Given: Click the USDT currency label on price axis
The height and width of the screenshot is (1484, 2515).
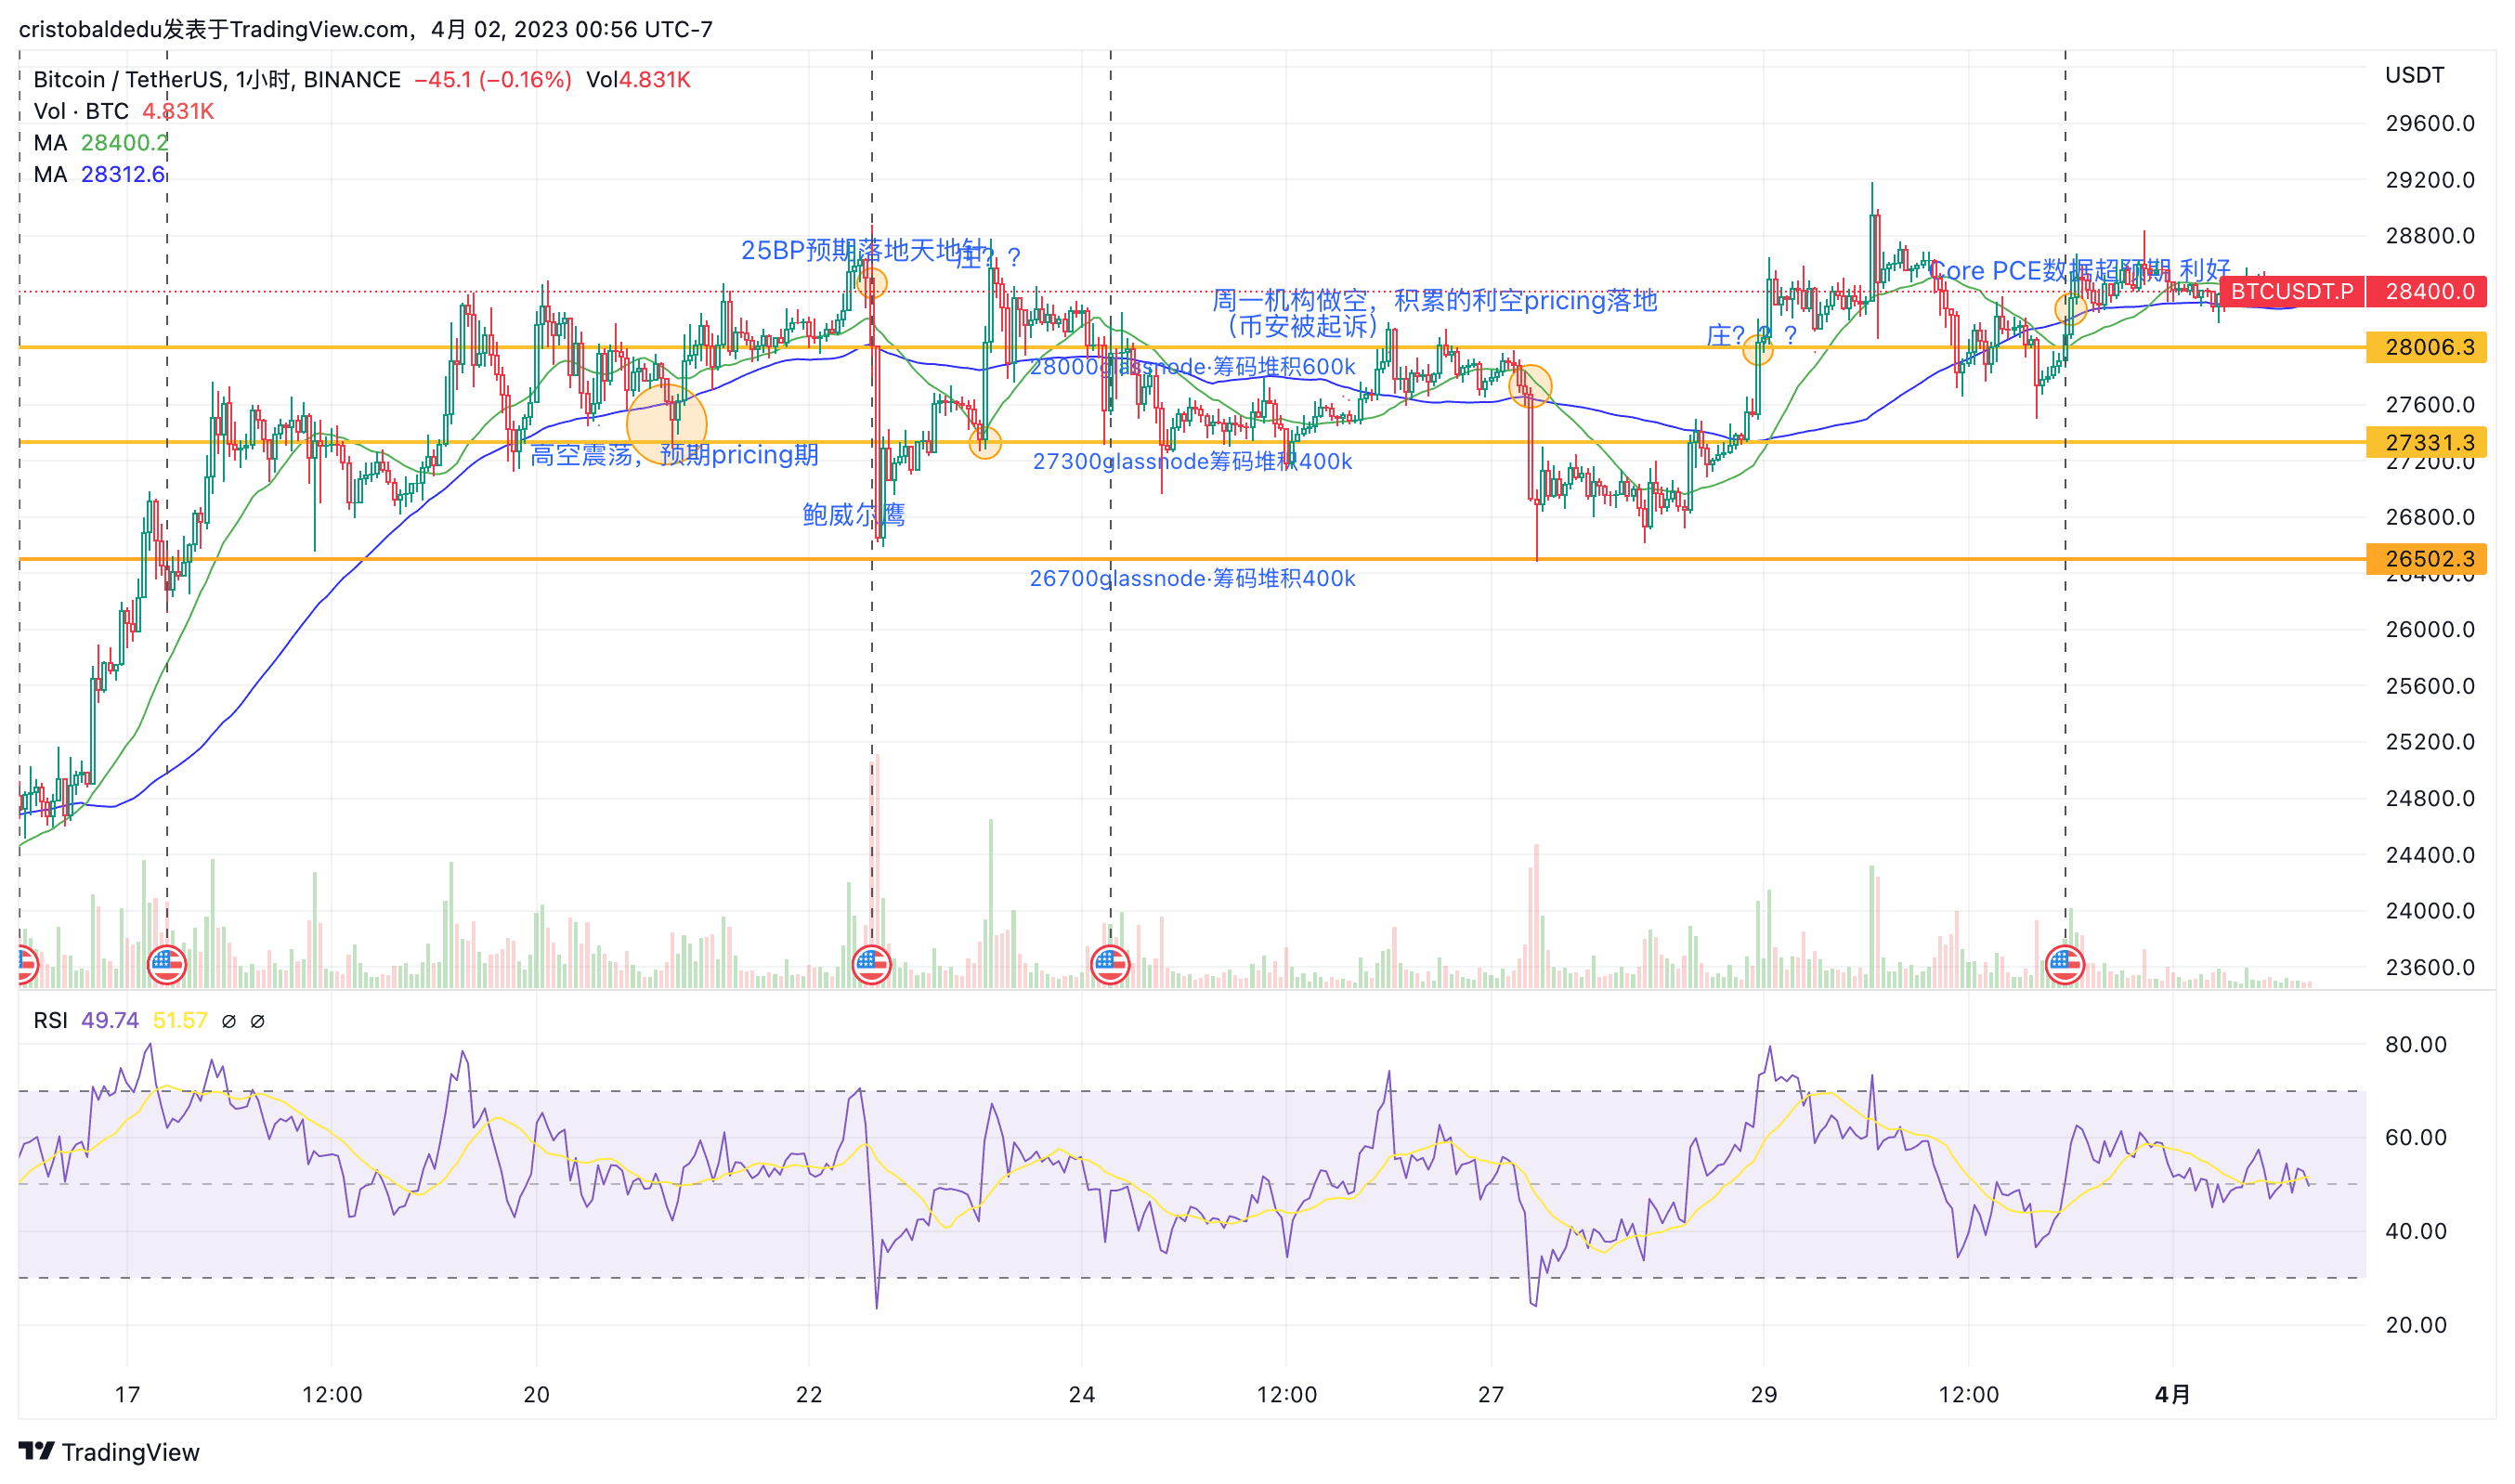Looking at the screenshot, I should 2414,75.
